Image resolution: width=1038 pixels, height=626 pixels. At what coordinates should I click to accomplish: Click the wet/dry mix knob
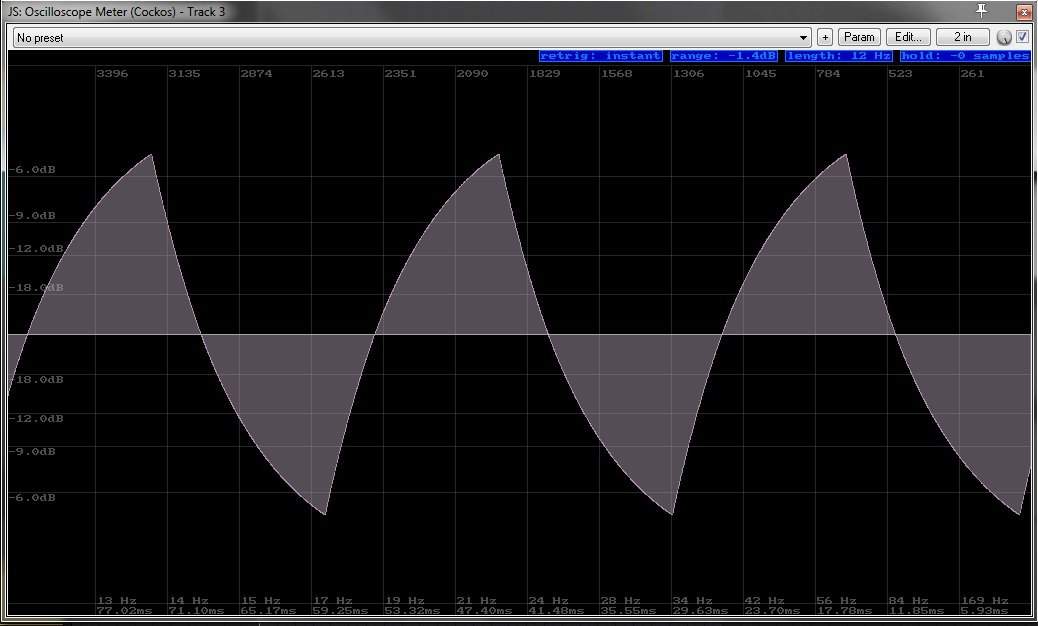(1005, 37)
